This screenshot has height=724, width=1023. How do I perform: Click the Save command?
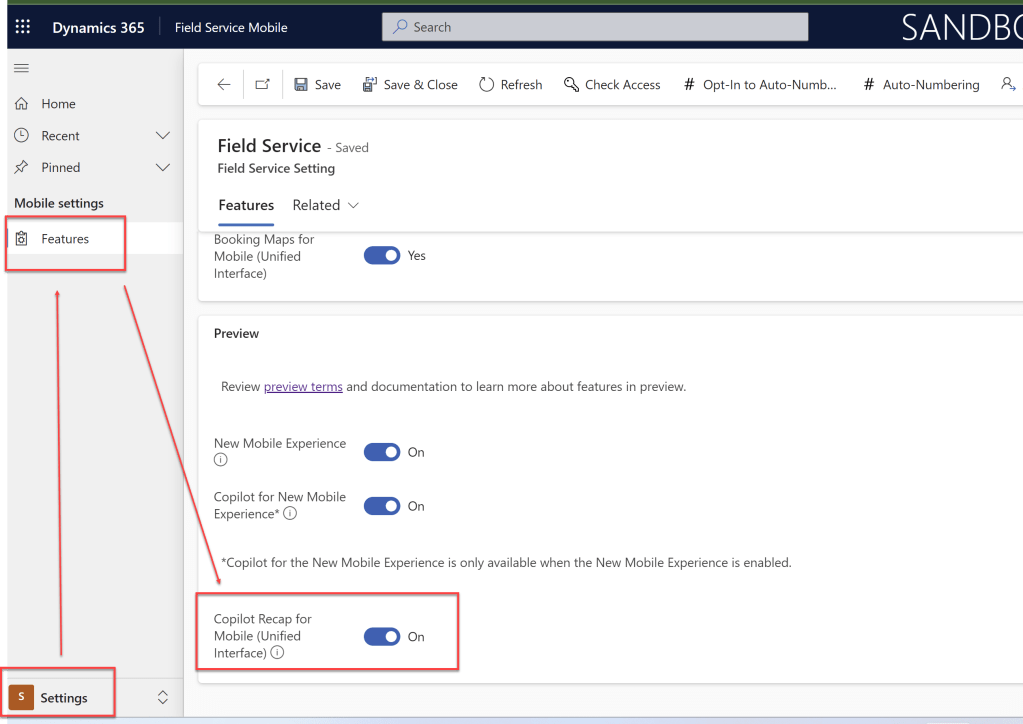[x=317, y=85]
